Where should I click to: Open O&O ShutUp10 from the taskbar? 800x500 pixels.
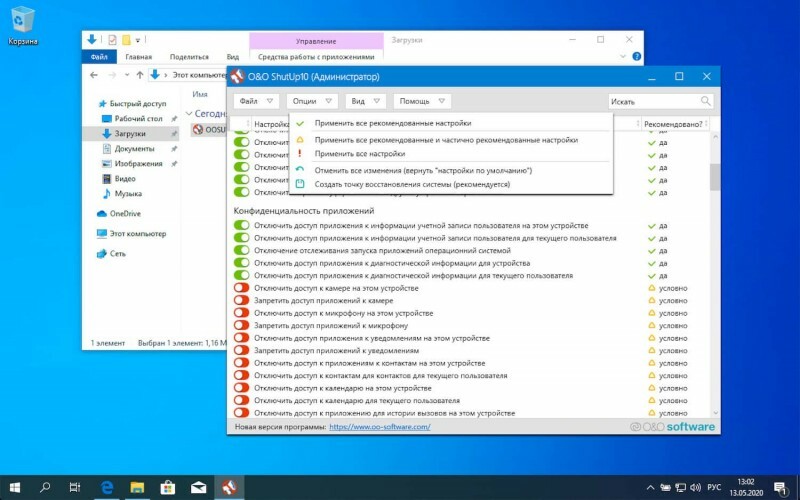point(229,488)
